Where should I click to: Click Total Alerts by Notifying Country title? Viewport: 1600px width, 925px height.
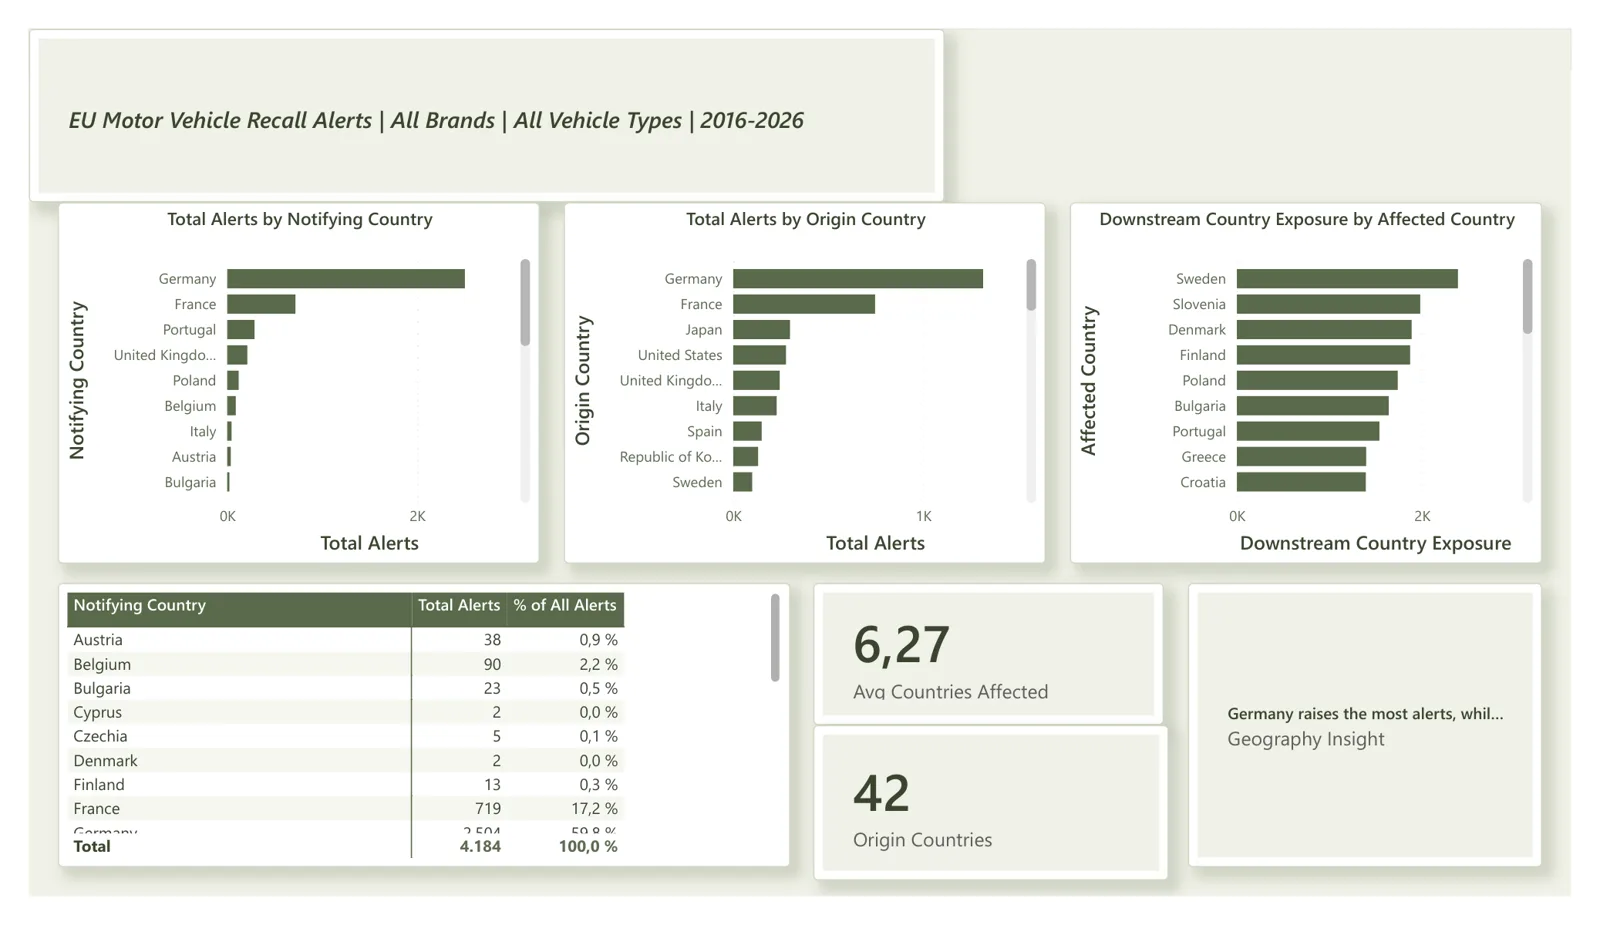tap(300, 219)
